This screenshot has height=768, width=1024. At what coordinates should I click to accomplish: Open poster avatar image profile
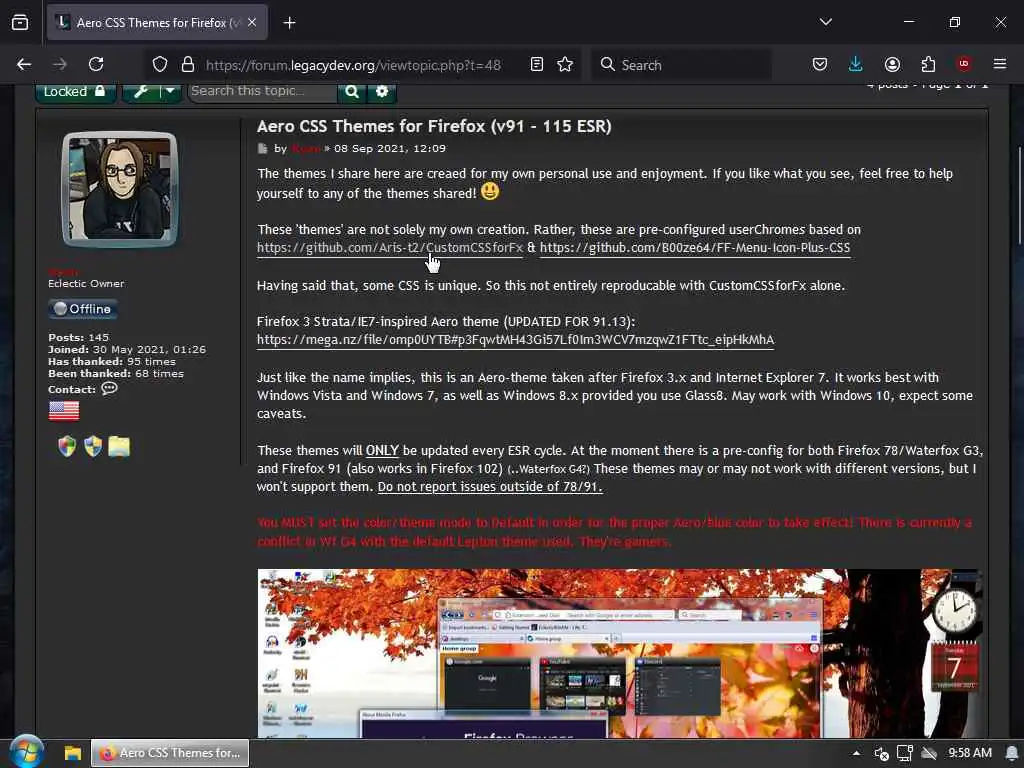coord(120,189)
